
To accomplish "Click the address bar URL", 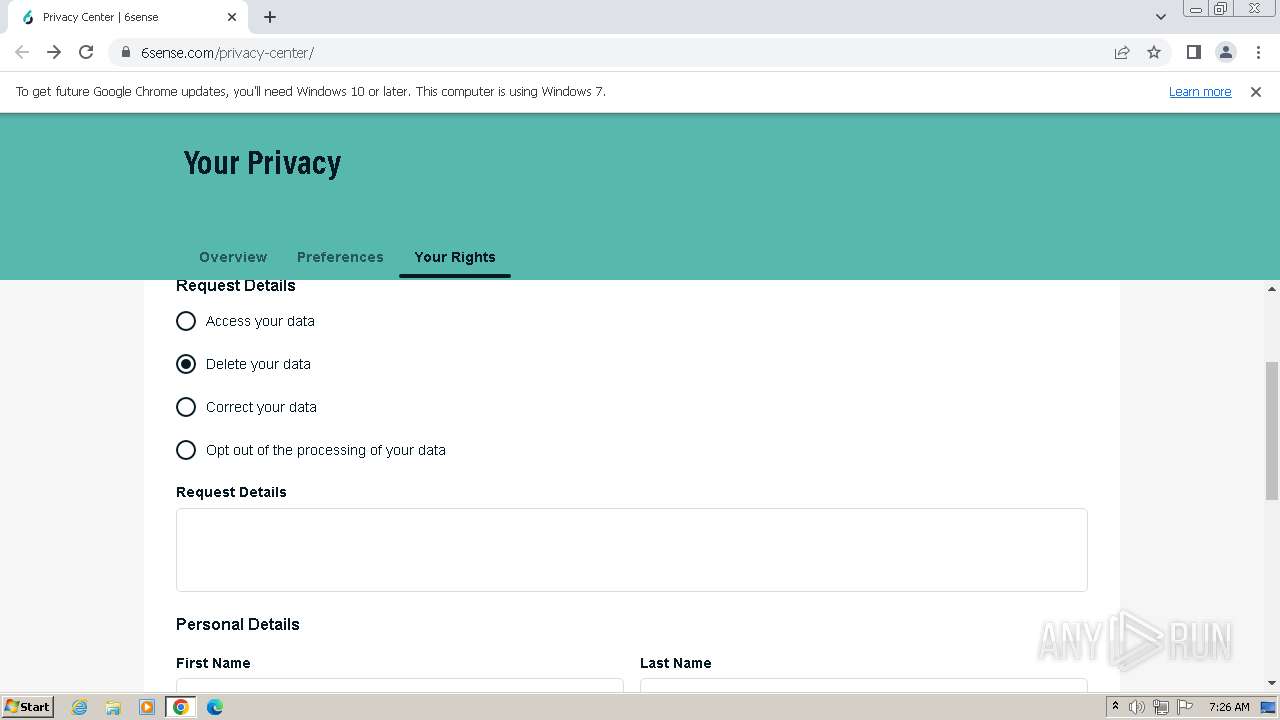I will 228,52.
